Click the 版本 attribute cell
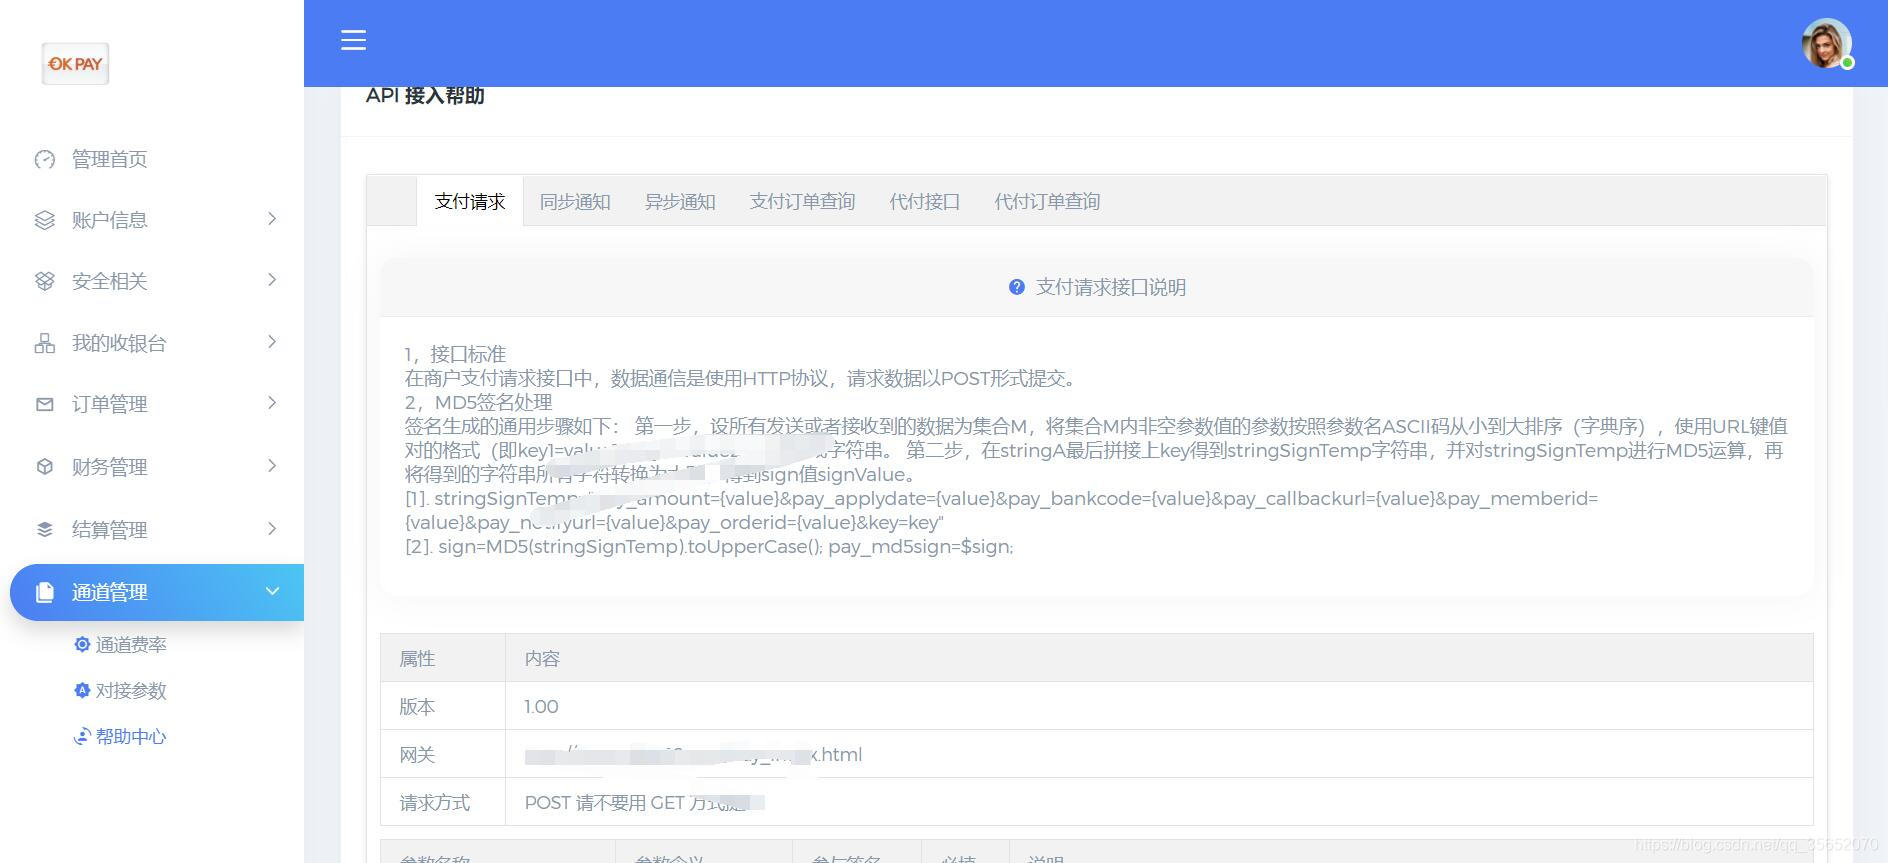Image resolution: width=1888 pixels, height=863 pixels. (x=443, y=706)
